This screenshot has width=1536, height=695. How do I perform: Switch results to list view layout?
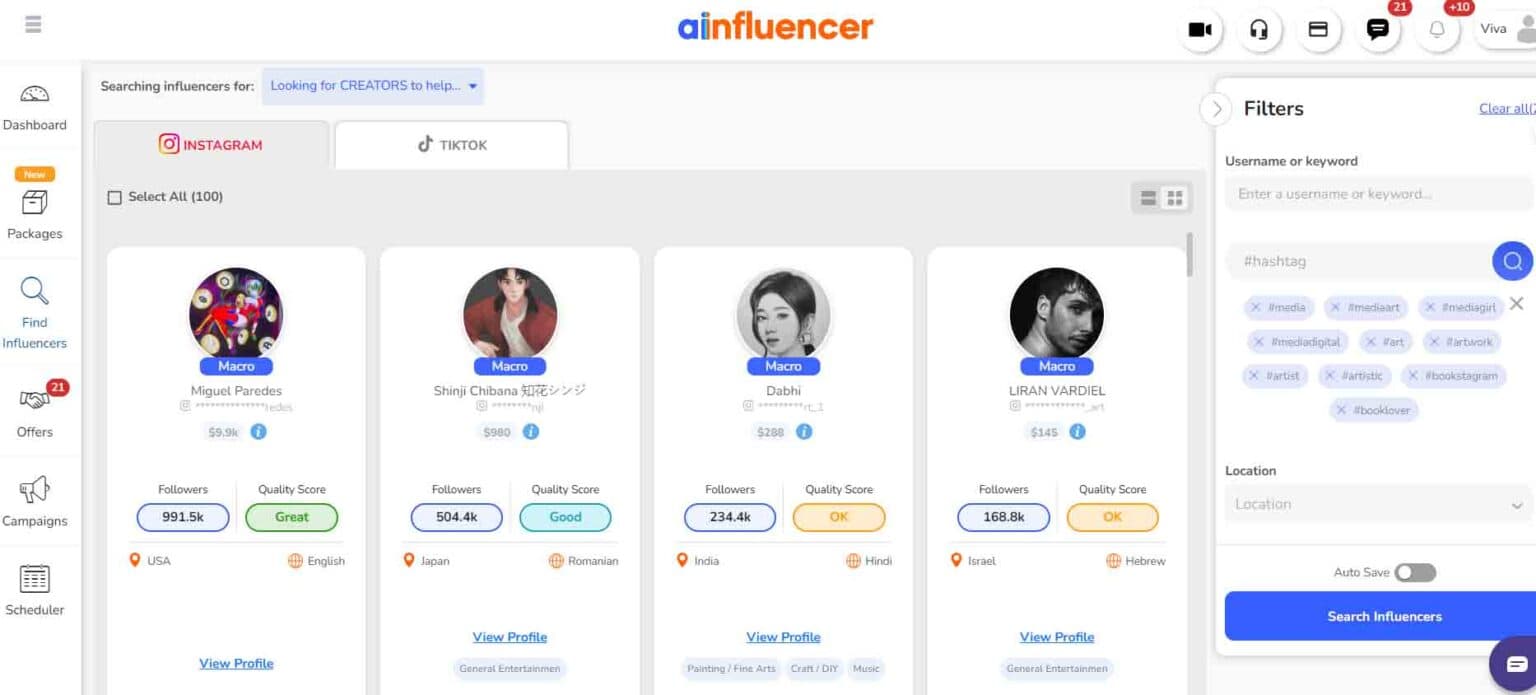click(x=1148, y=197)
